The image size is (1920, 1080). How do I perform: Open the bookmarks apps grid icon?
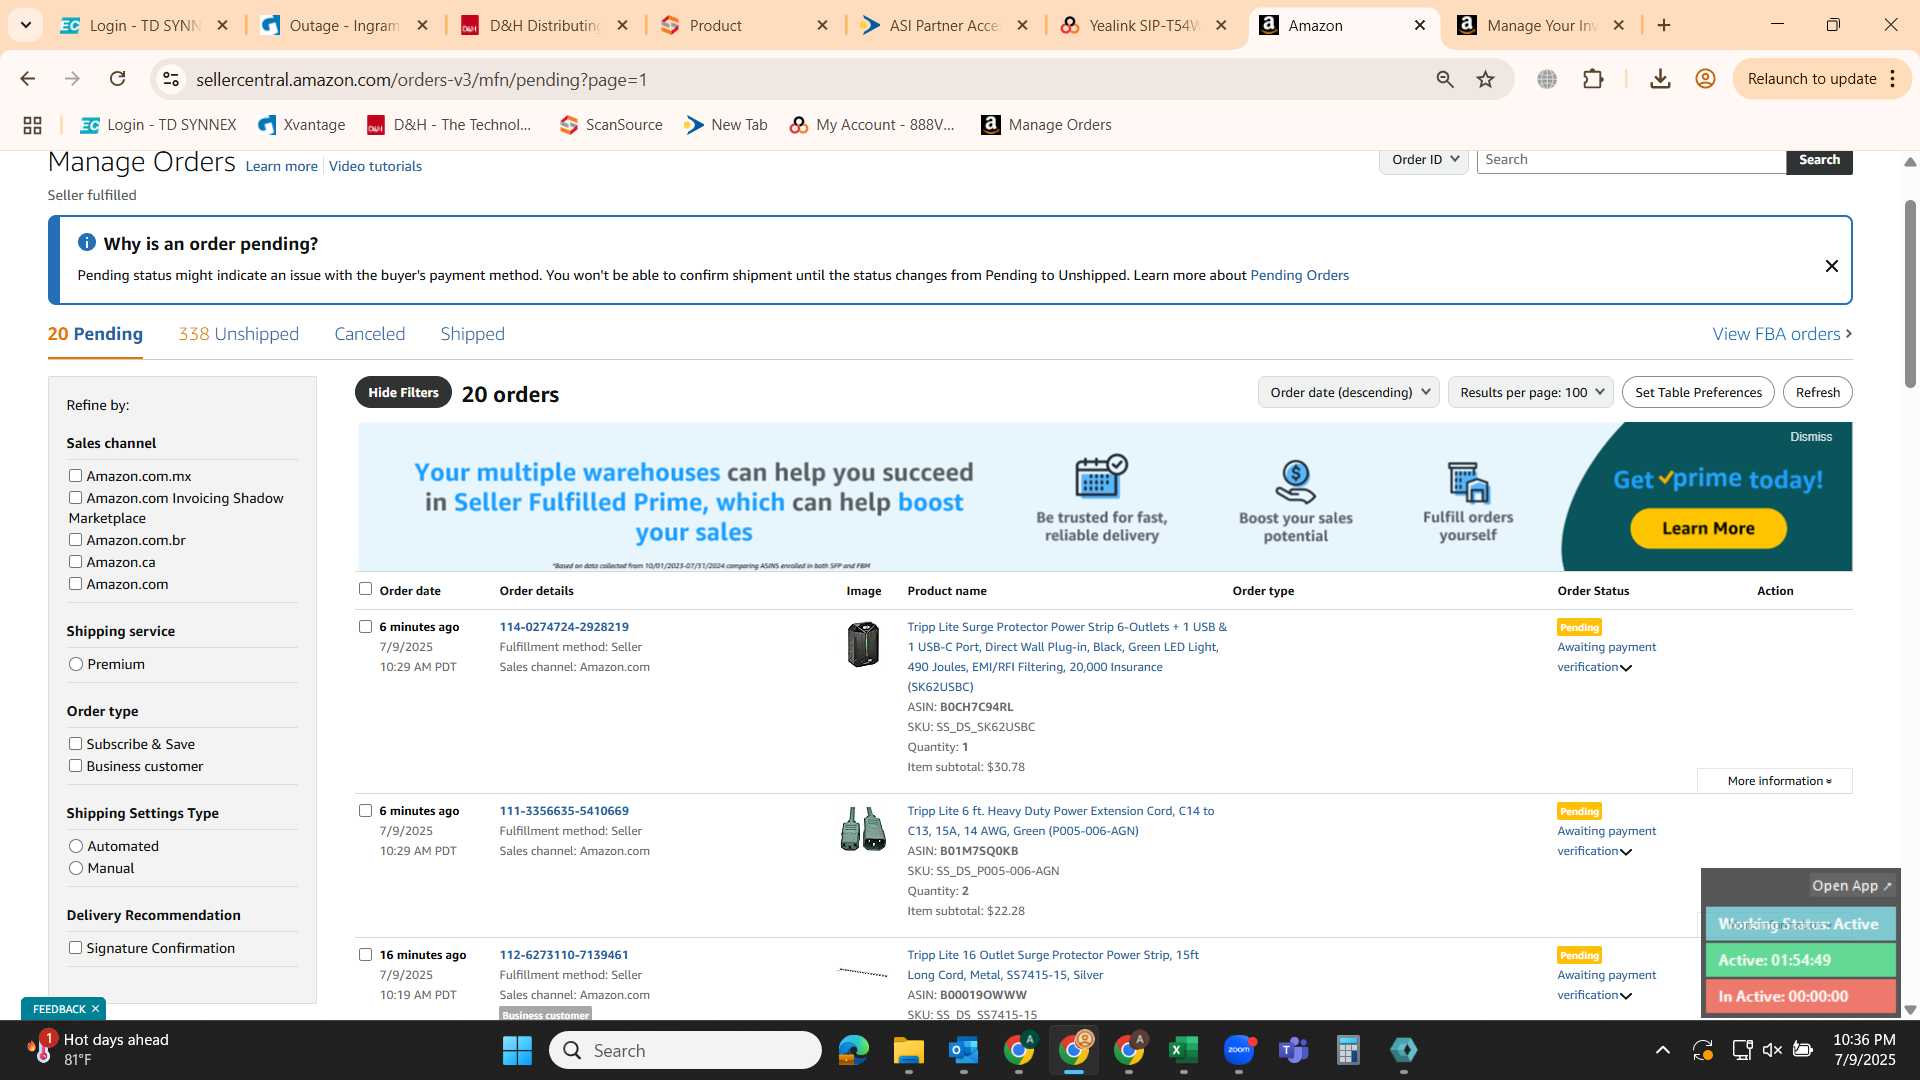(32, 125)
